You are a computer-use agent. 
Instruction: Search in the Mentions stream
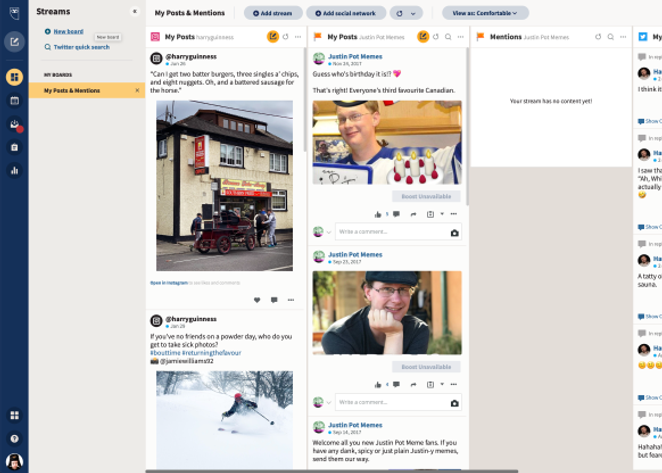[610, 37]
